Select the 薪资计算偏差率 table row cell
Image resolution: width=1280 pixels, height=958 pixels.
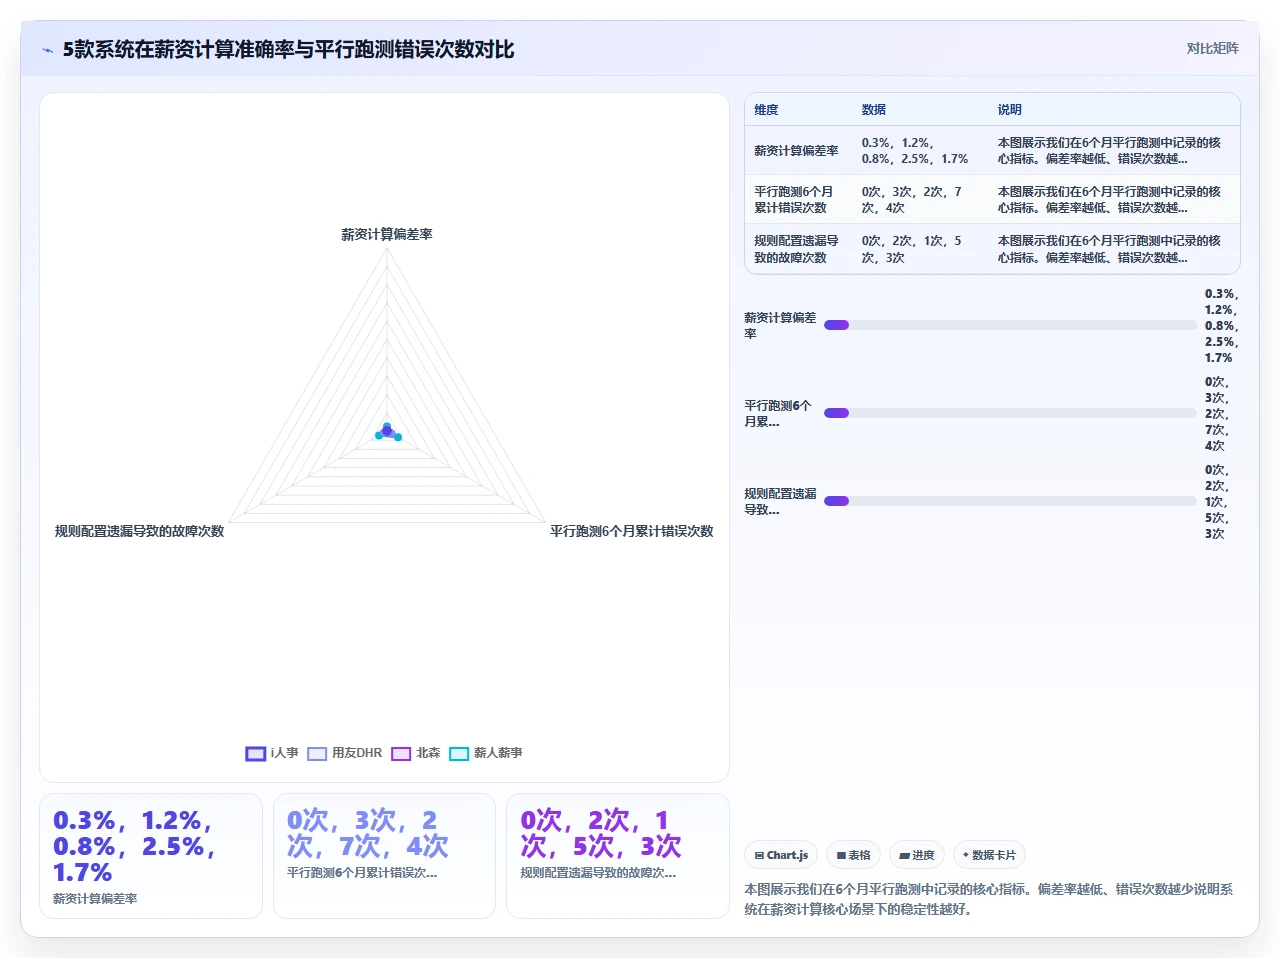(x=796, y=151)
